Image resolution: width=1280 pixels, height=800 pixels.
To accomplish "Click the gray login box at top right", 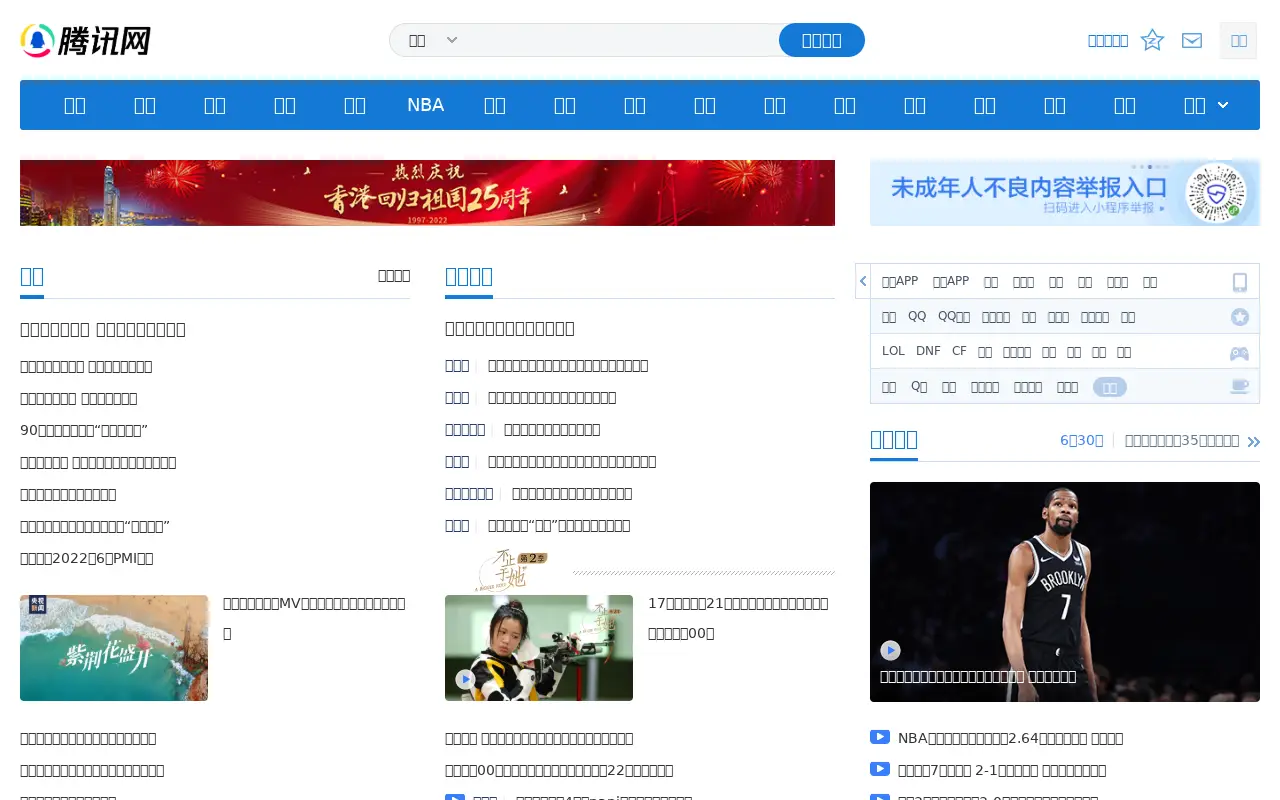I will (1238, 40).
